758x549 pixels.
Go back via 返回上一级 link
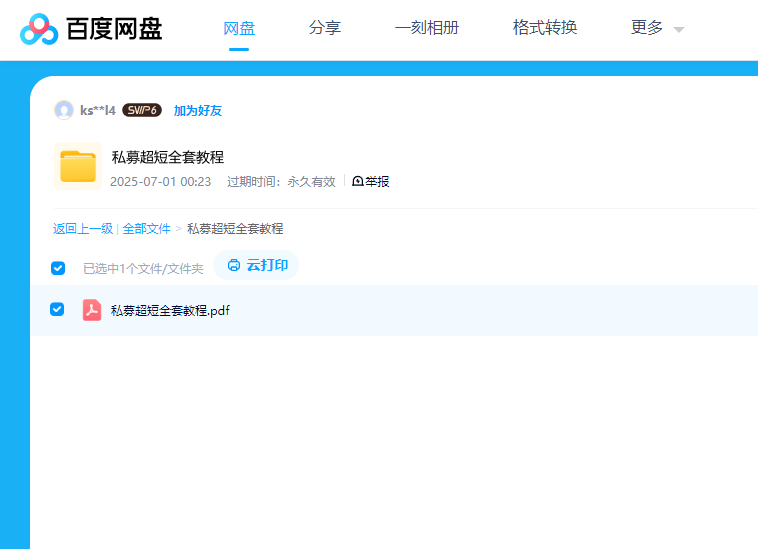pos(83,229)
